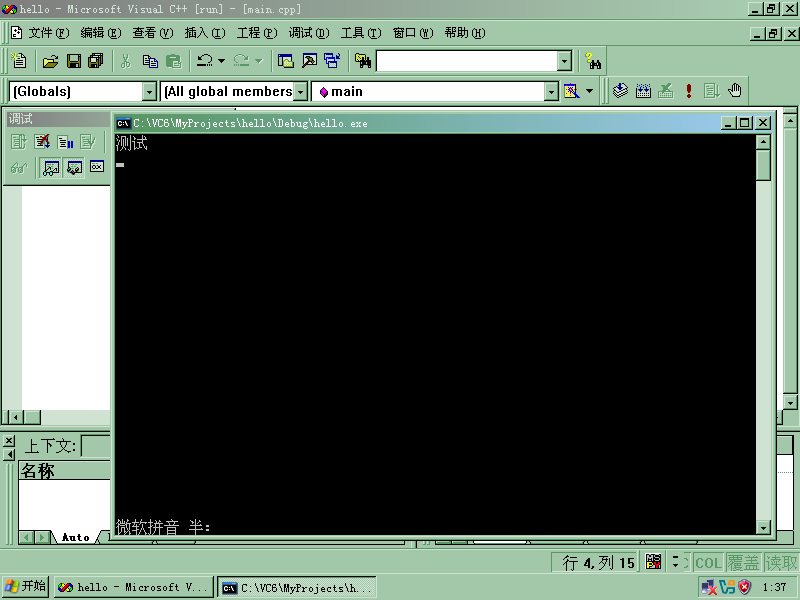Screen dimensions: 800x600
Task: Expand the main function dropdown on the WizardBar
Action: point(553,90)
